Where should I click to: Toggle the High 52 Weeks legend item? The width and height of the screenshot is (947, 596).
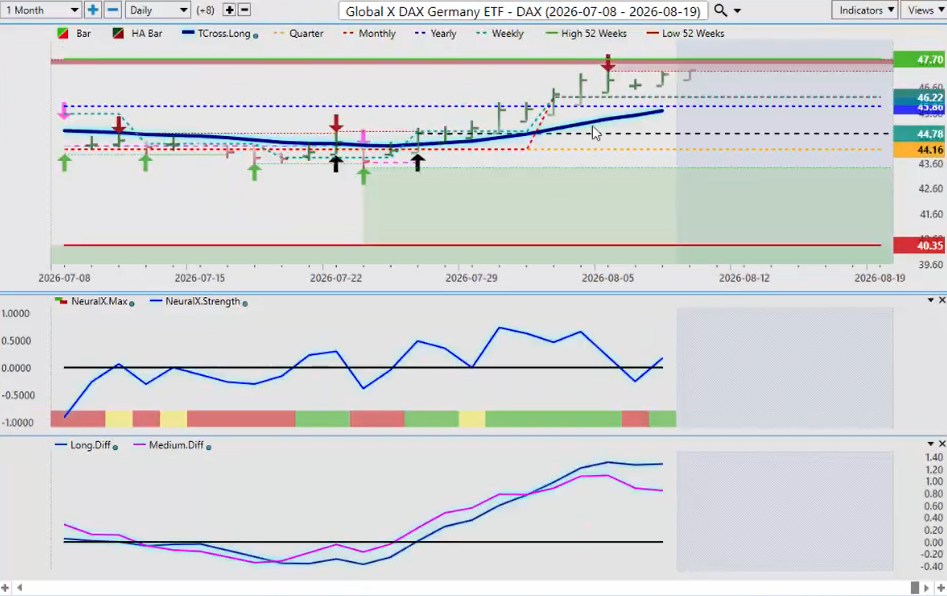pyautogui.click(x=586, y=33)
